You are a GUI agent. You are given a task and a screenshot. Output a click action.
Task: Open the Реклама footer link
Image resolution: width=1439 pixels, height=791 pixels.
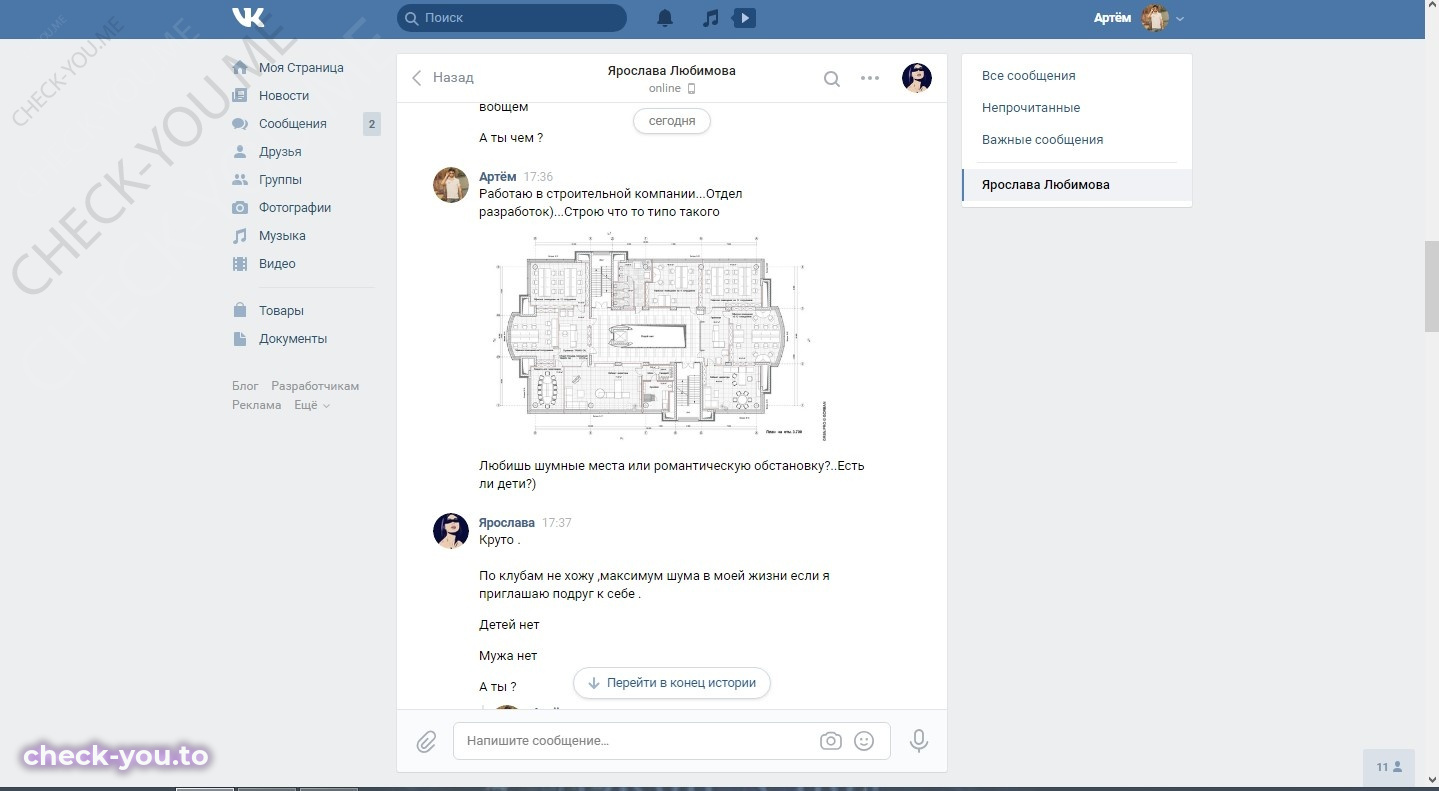point(257,405)
